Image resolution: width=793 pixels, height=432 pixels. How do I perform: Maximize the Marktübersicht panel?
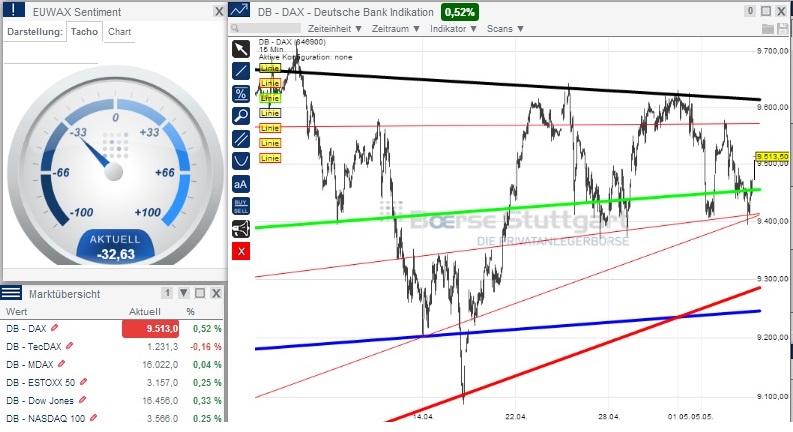[200, 293]
